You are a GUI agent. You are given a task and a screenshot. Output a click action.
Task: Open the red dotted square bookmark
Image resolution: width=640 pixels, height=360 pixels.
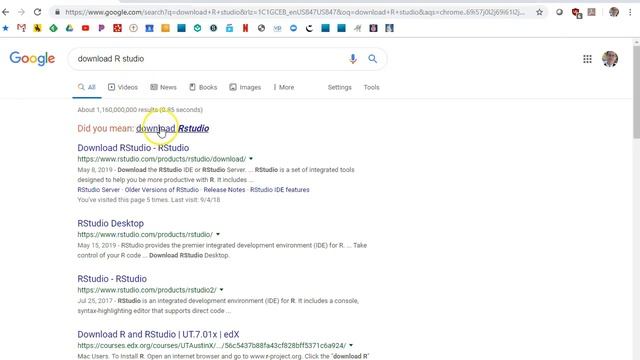tap(117, 28)
